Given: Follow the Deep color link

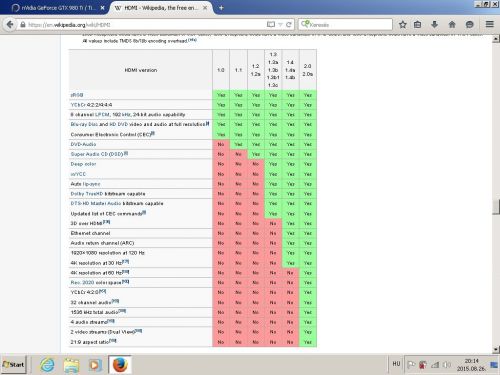Looking at the screenshot, I should (83, 164).
